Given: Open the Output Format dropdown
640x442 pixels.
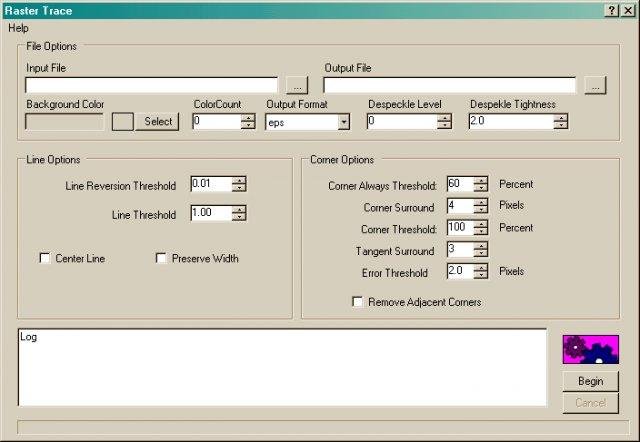Looking at the screenshot, I should 344,122.
